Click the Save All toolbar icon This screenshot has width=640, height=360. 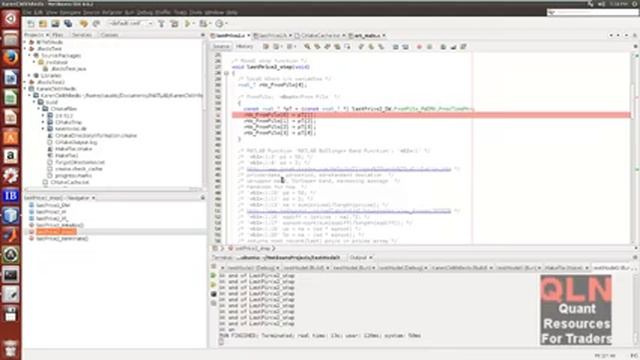click(68, 24)
